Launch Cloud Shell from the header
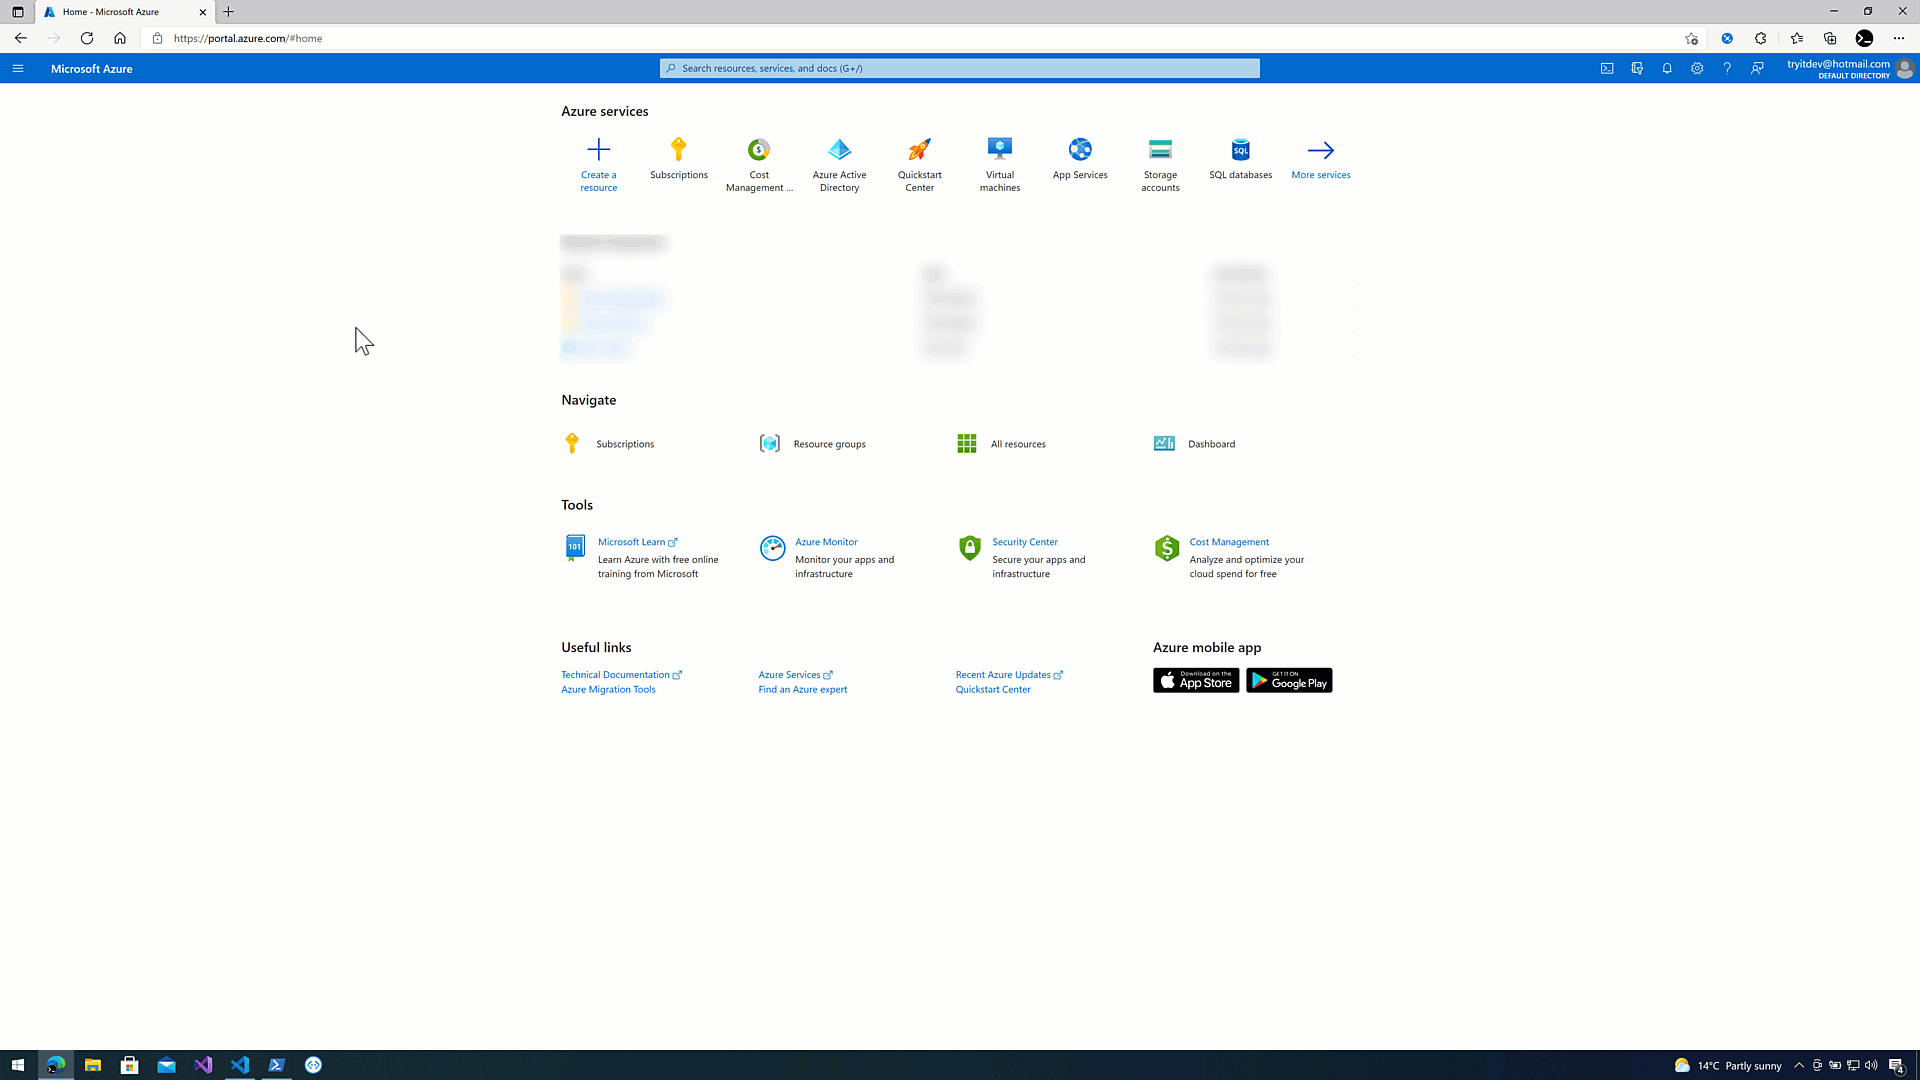This screenshot has width=1920, height=1080. [x=1607, y=69]
